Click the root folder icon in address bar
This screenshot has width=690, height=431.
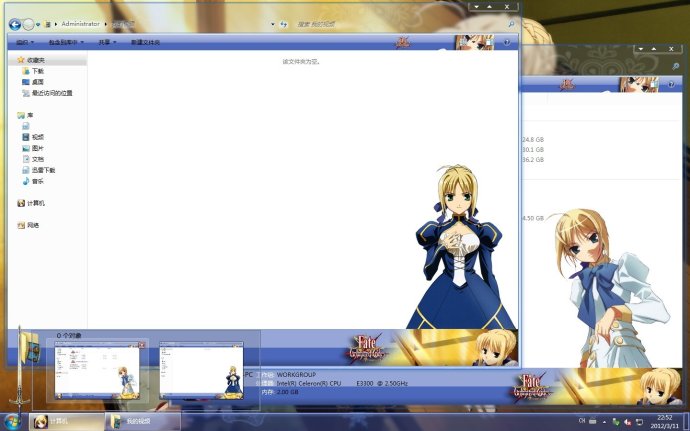click(48, 24)
